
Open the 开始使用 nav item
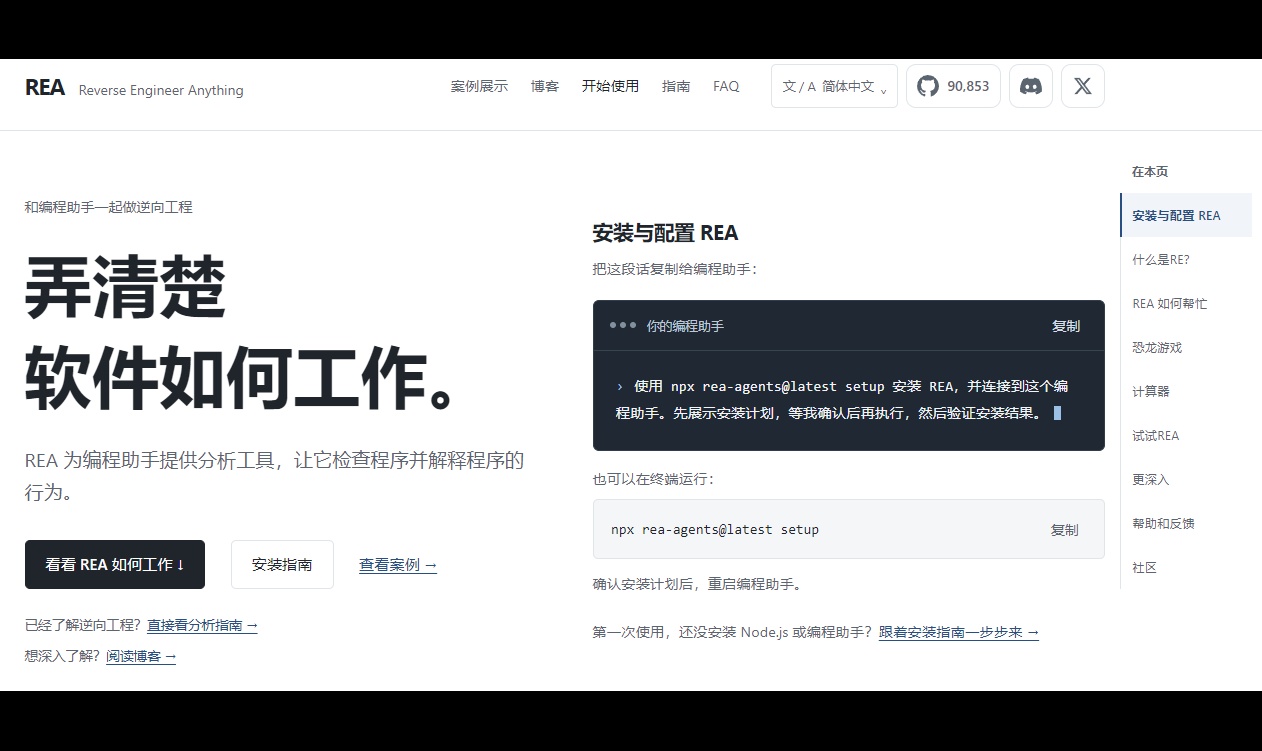[610, 86]
